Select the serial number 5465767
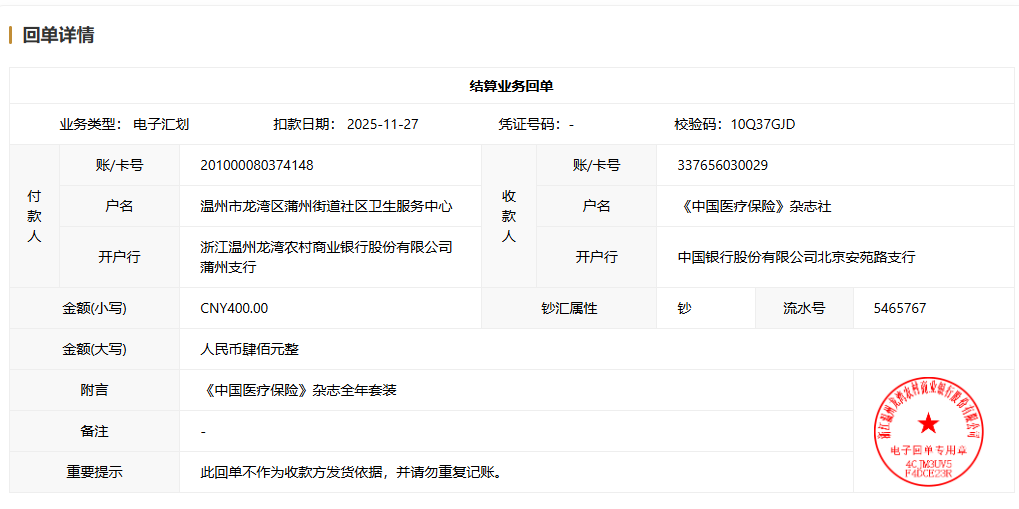This screenshot has height=509, width=1019. 899,308
